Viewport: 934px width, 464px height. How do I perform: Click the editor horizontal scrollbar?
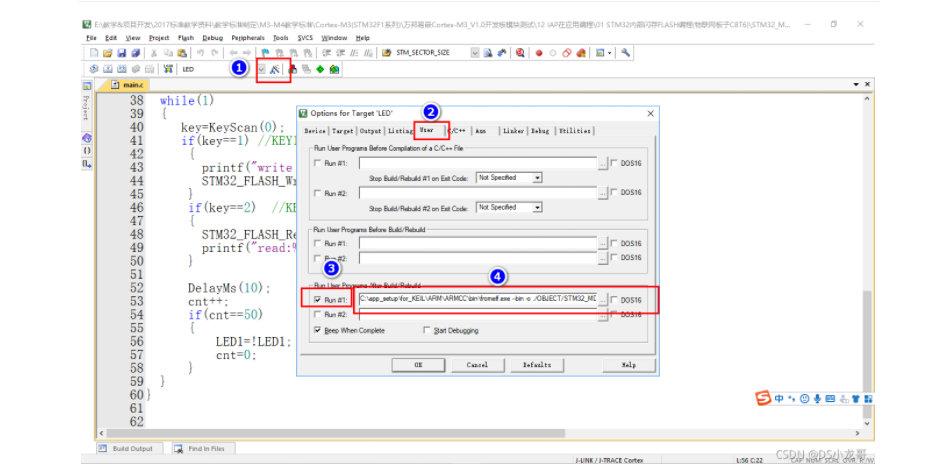click(335, 433)
